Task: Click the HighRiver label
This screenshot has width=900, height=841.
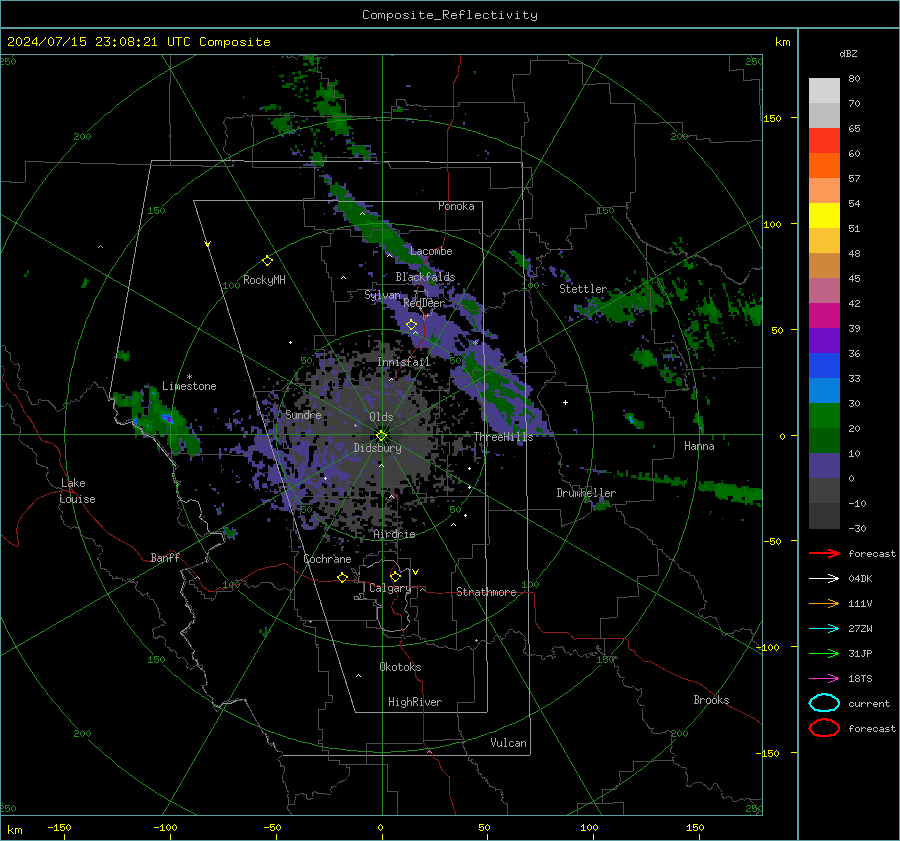Action: [415, 702]
